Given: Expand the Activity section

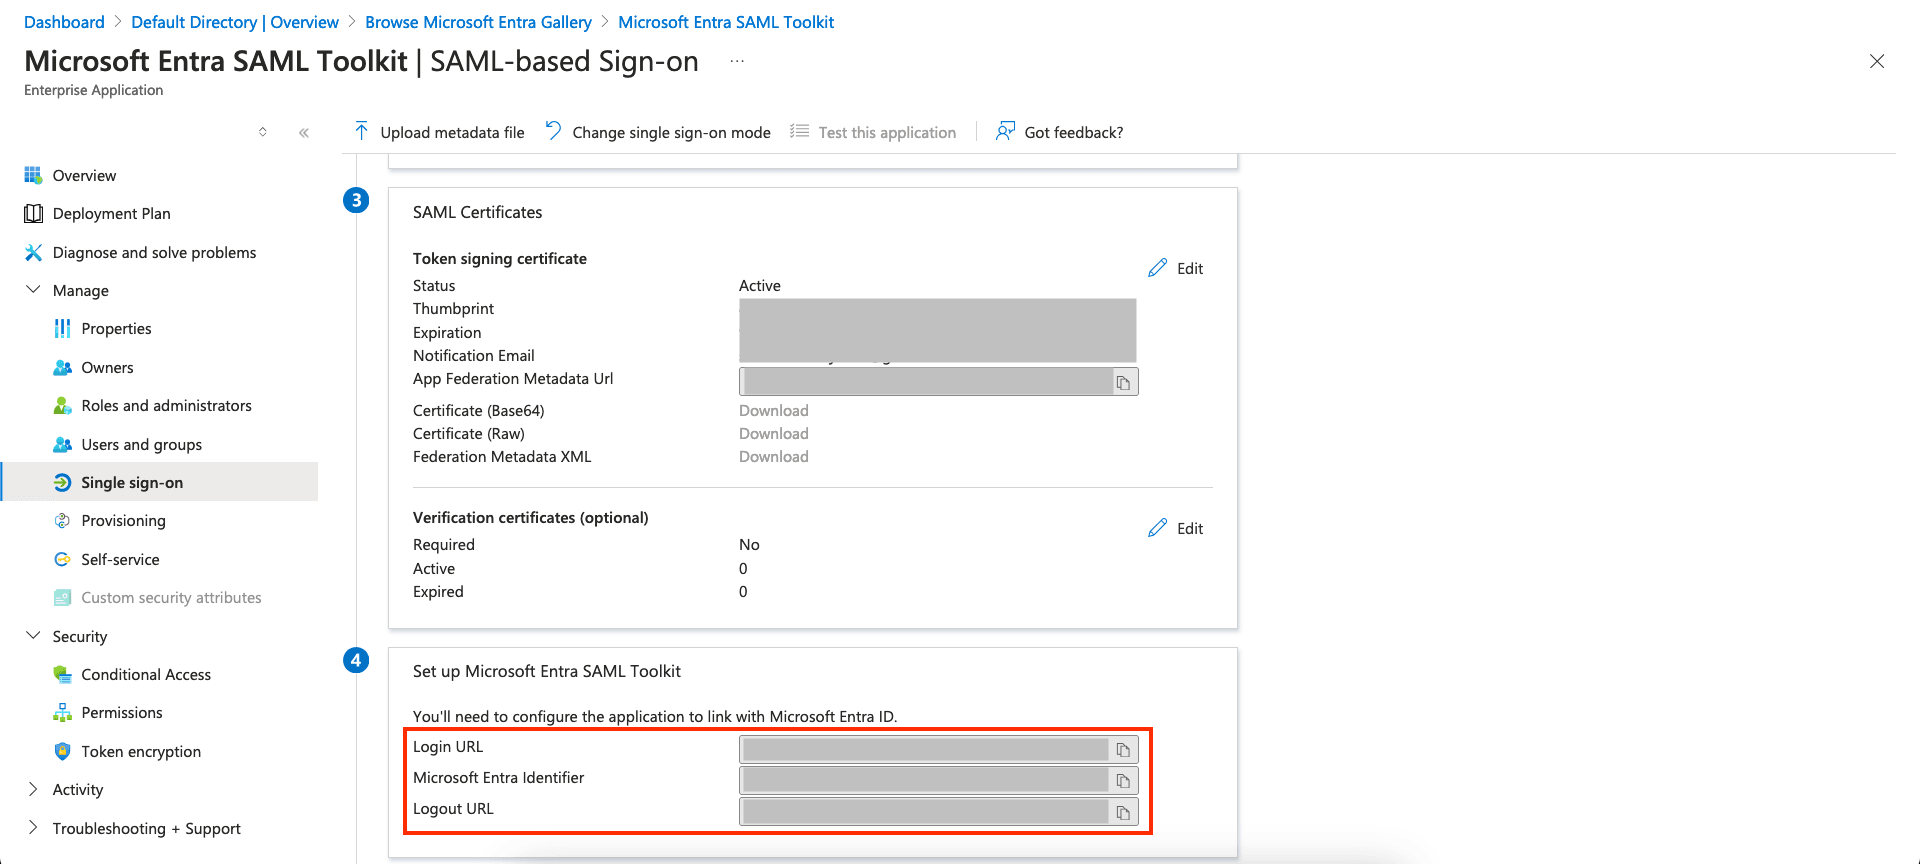Looking at the screenshot, I should (x=33, y=789).
